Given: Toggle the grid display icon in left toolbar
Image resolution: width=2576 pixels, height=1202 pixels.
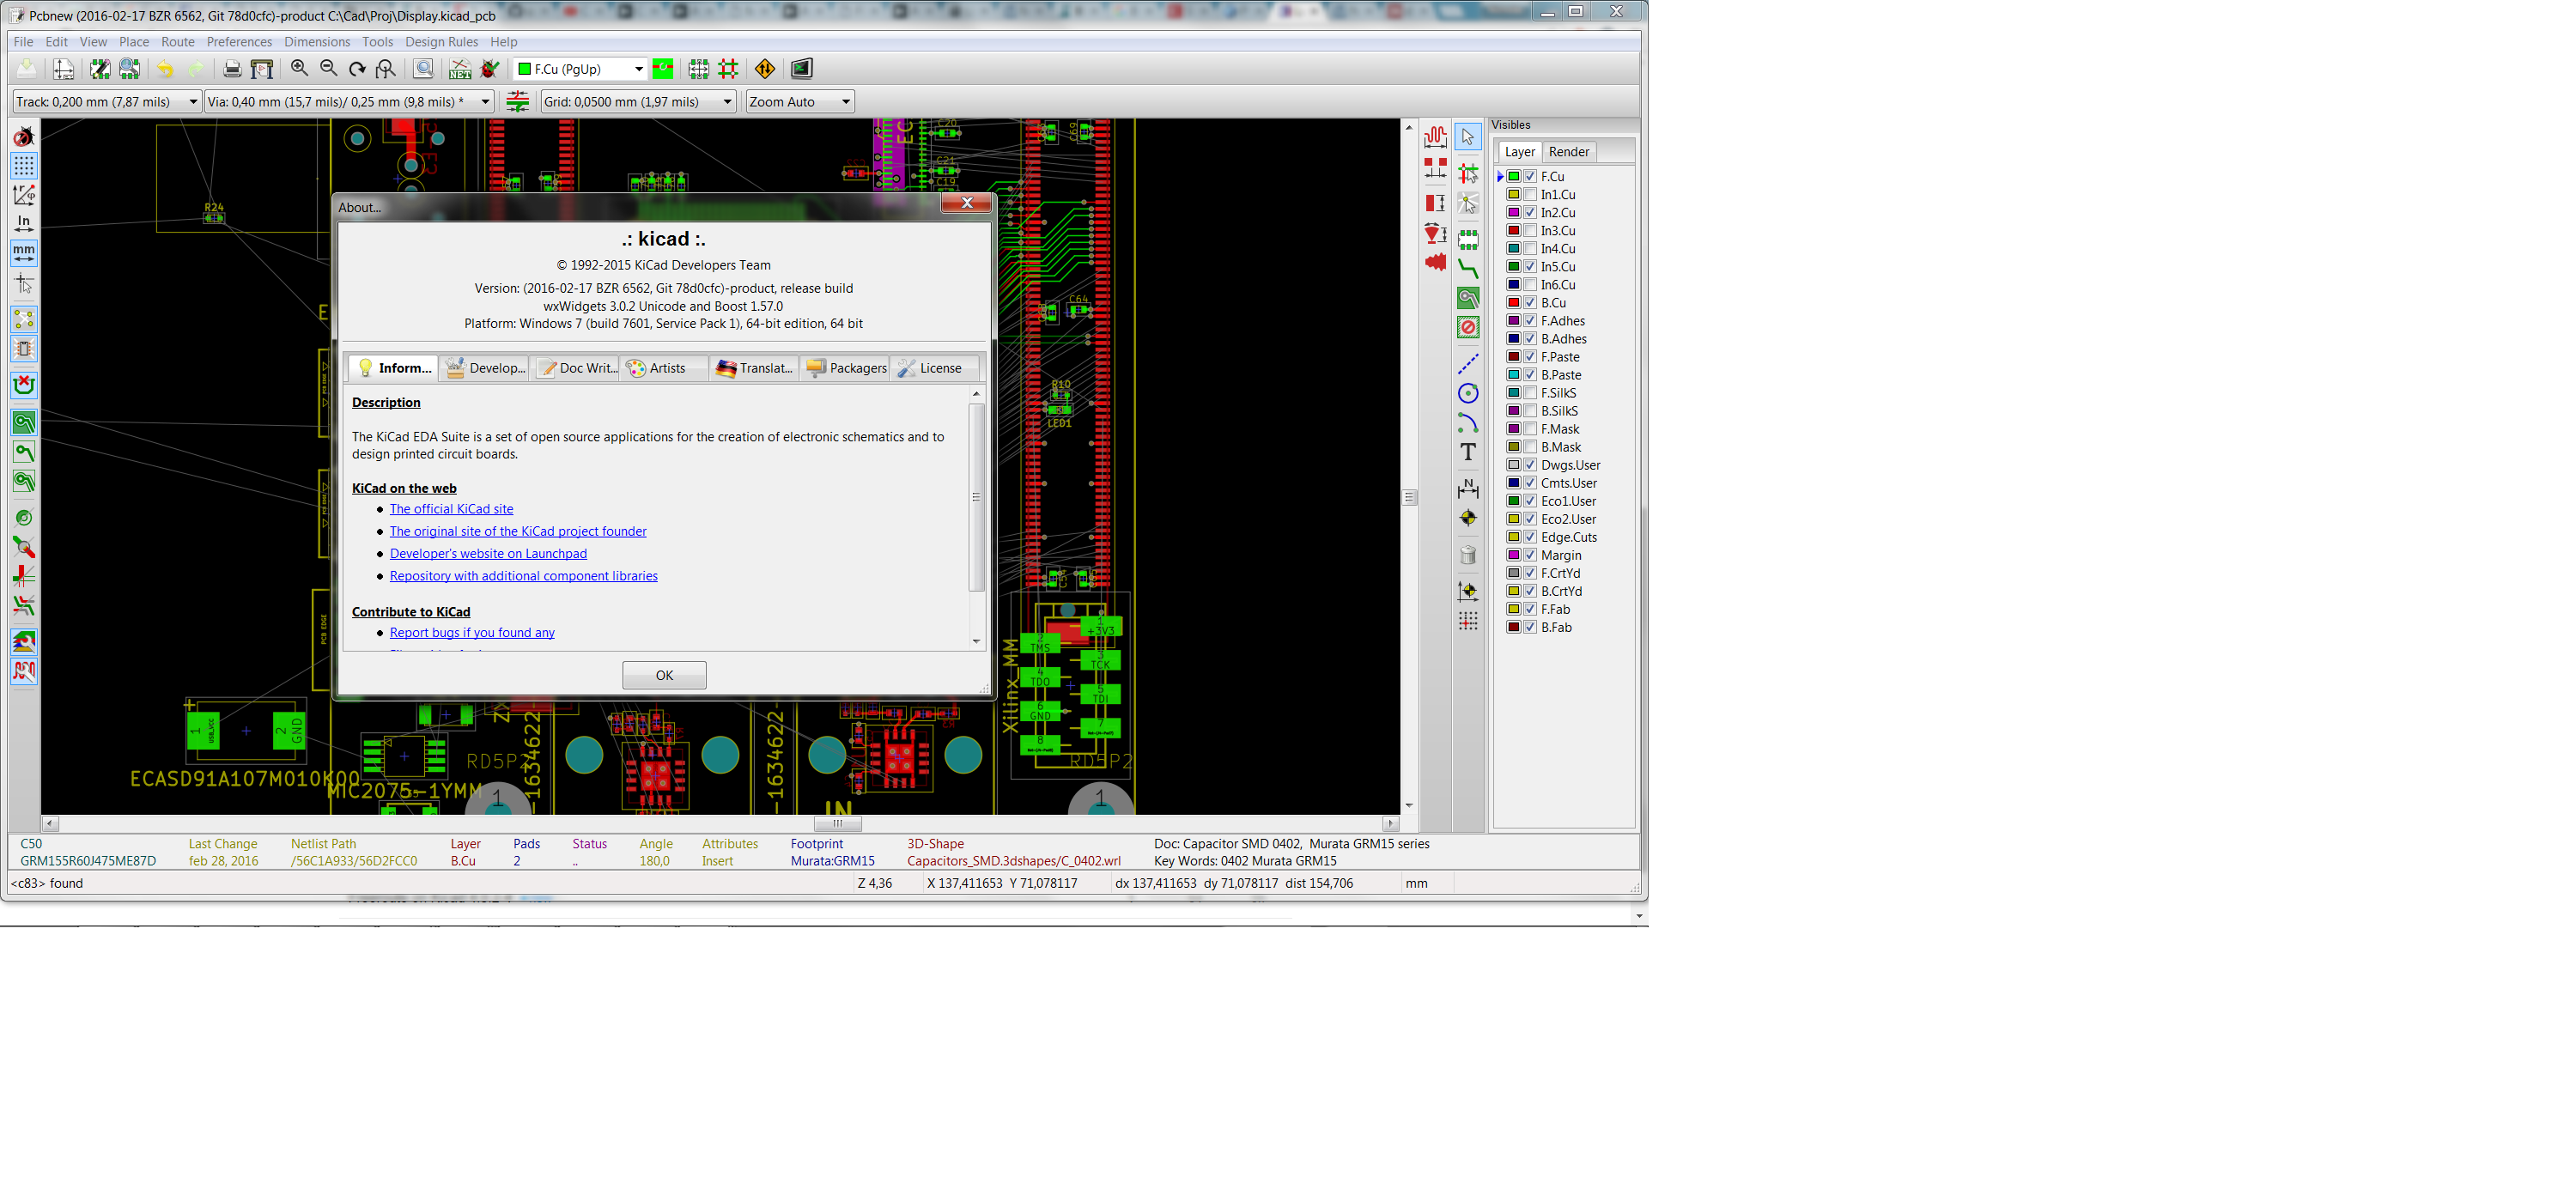Looking at the screenshot, I should coord(24,165).
